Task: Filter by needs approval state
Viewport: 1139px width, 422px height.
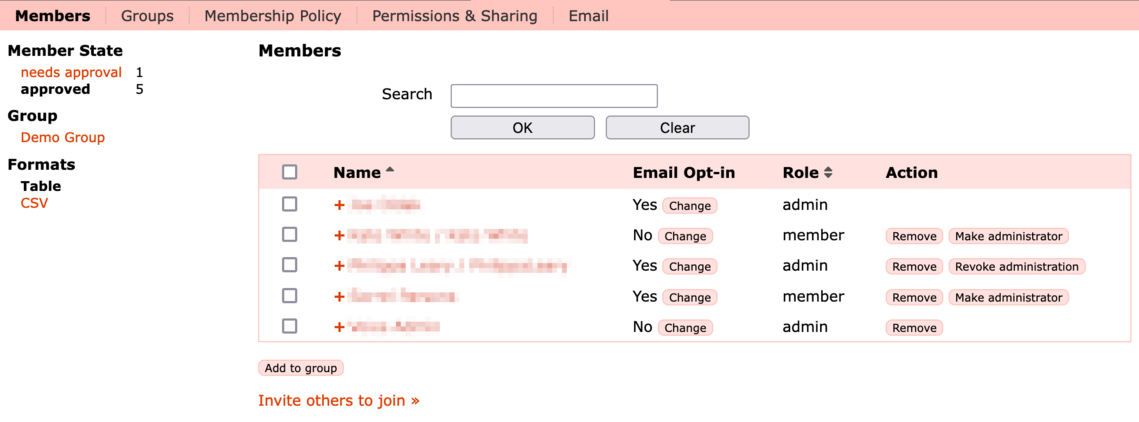Action: coord(71,72)
